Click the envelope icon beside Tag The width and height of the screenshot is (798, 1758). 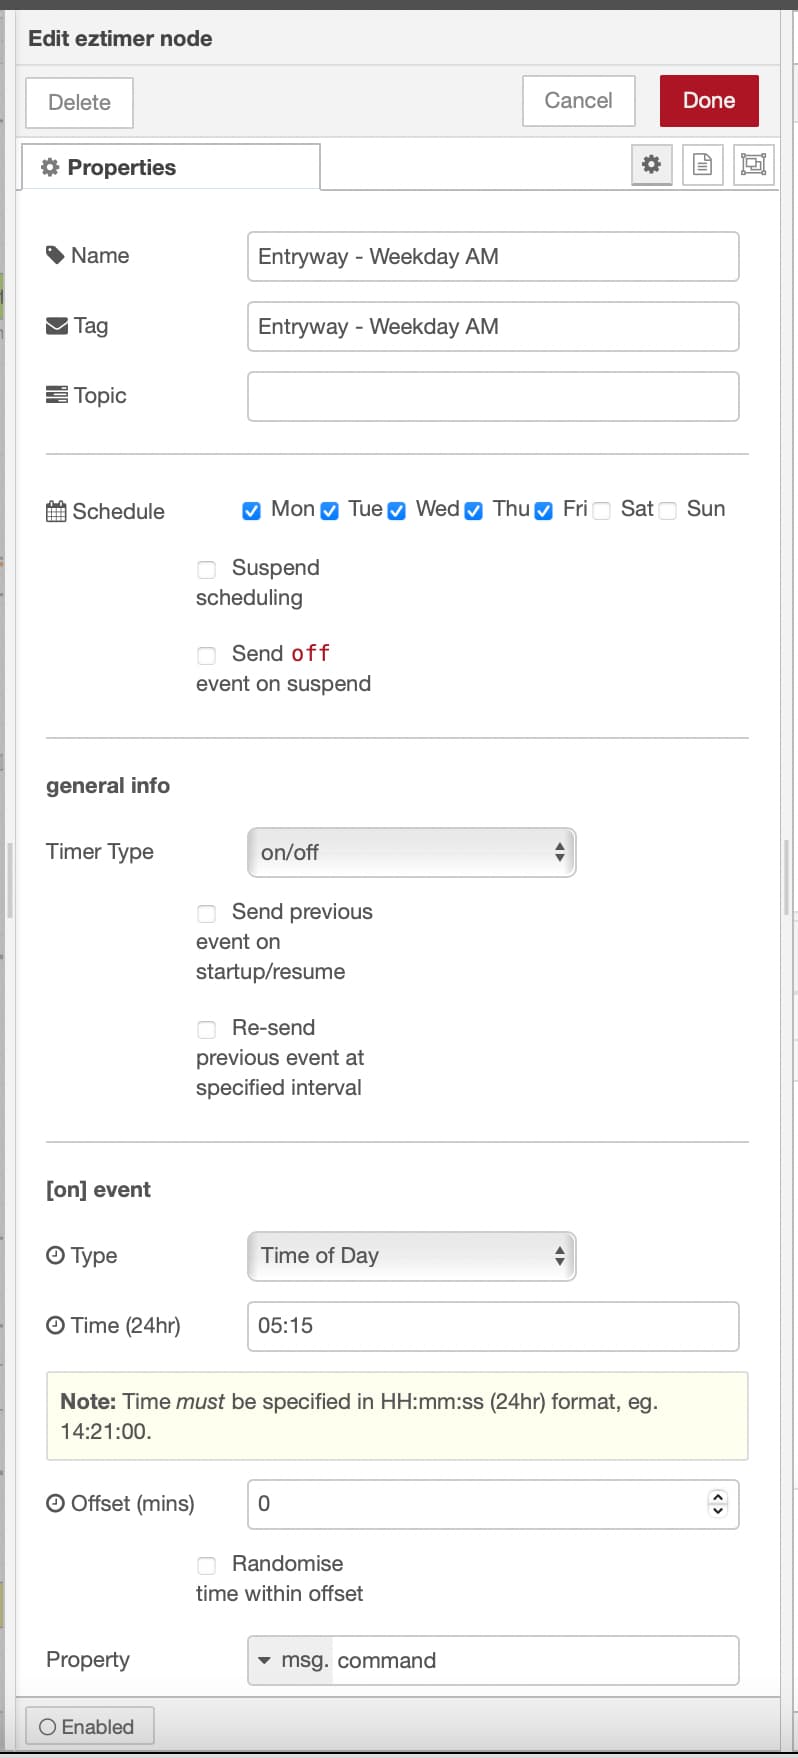click(56, 325)
